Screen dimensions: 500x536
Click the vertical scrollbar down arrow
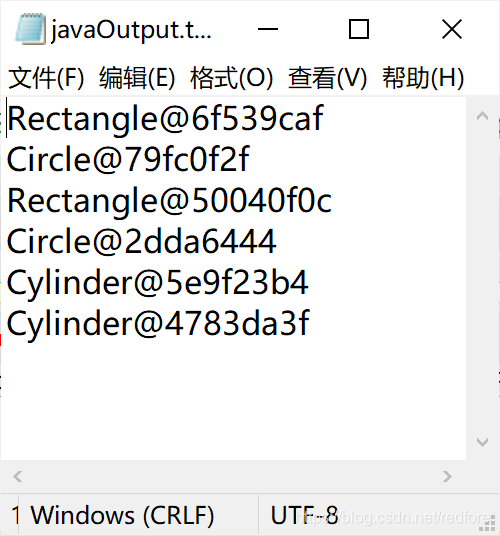click(x=482, y=442)
